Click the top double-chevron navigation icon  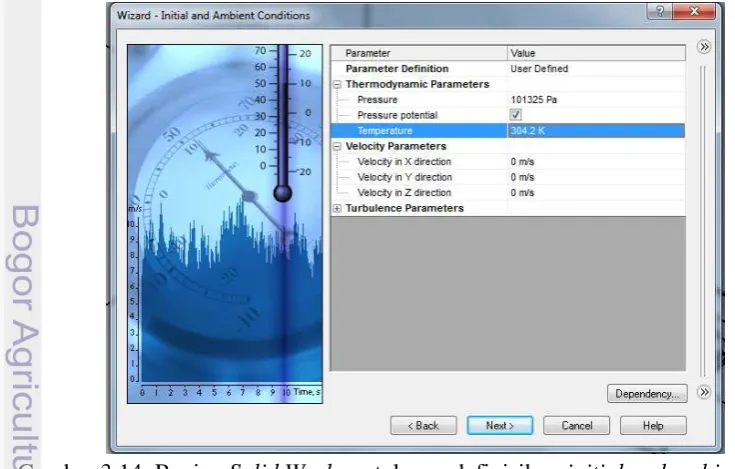[x=704, y=47]
